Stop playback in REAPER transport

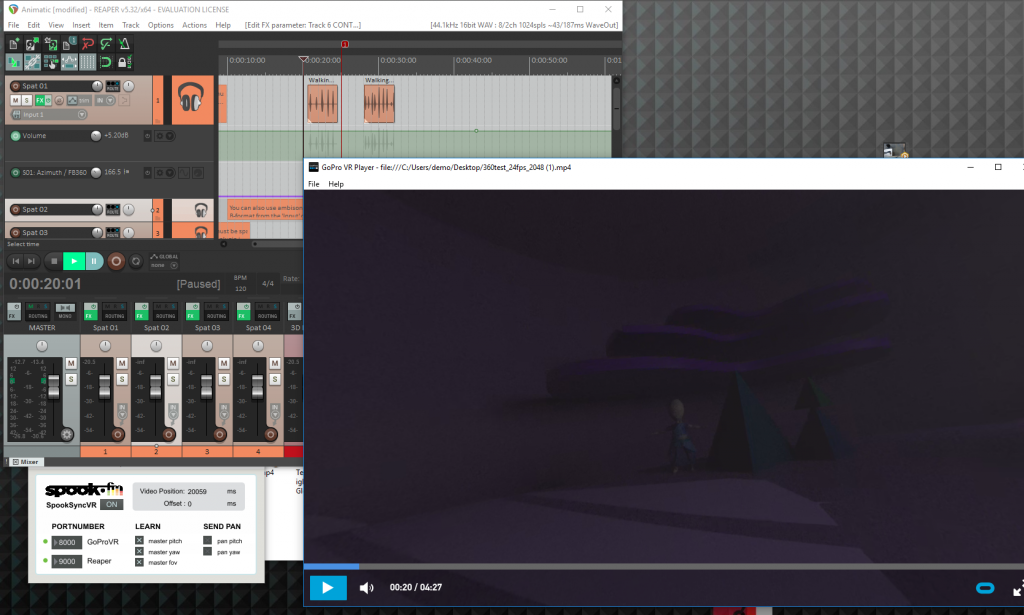pos(54,261)
